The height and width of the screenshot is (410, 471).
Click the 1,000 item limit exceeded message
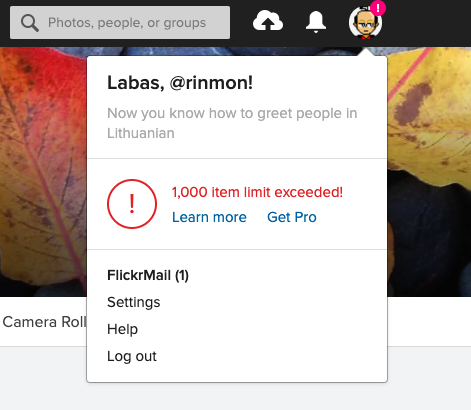click(x=257, y=192)
